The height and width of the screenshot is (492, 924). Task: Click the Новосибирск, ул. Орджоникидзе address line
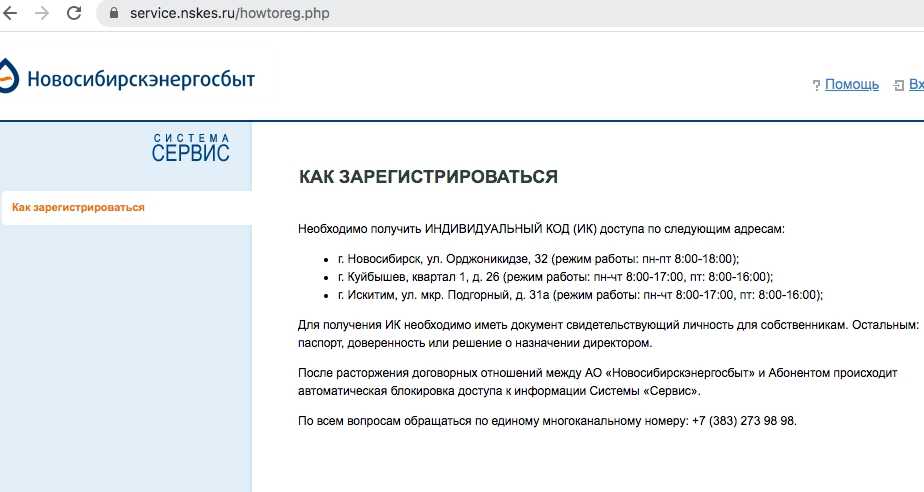pyautogui.click(x=538, y=258)
